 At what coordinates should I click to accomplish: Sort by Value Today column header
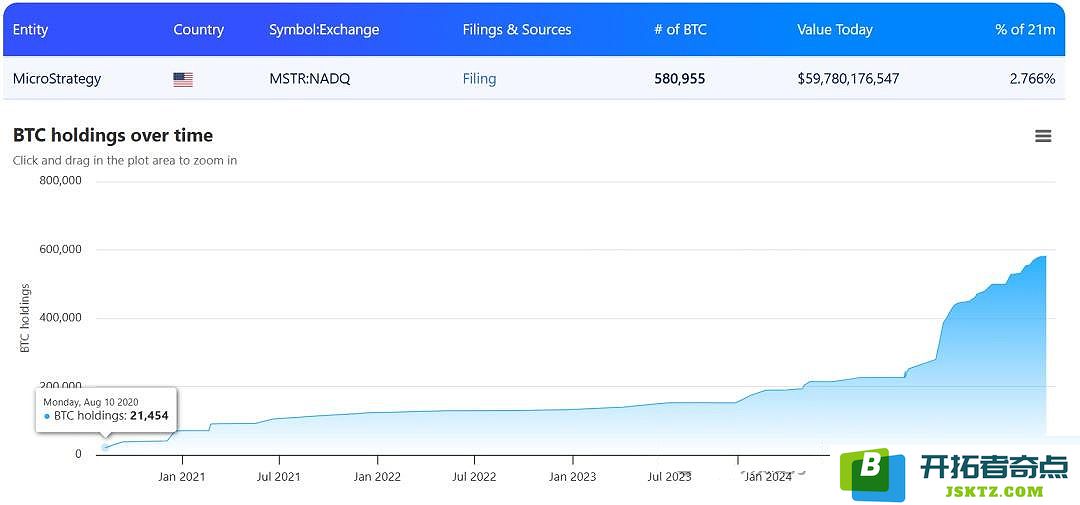(835, 30)
